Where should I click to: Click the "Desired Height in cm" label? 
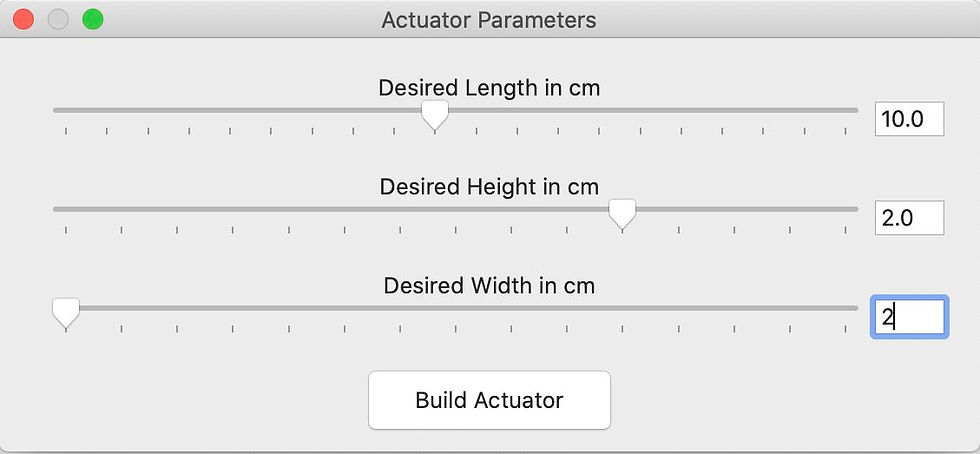(489, 187)
